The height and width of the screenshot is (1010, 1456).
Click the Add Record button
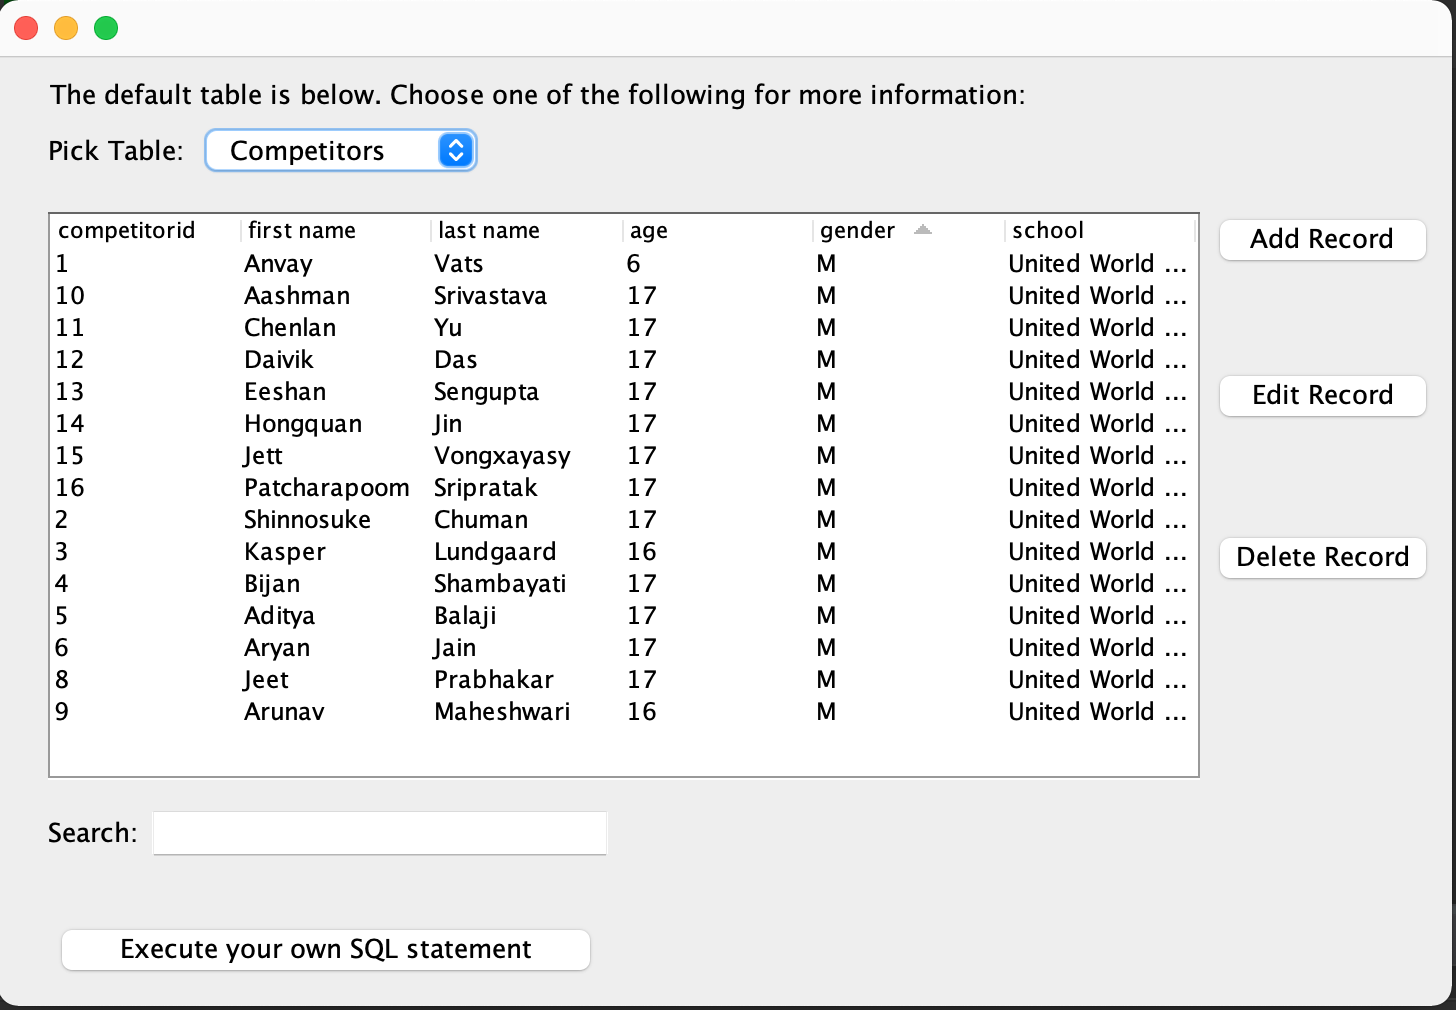1322,240
